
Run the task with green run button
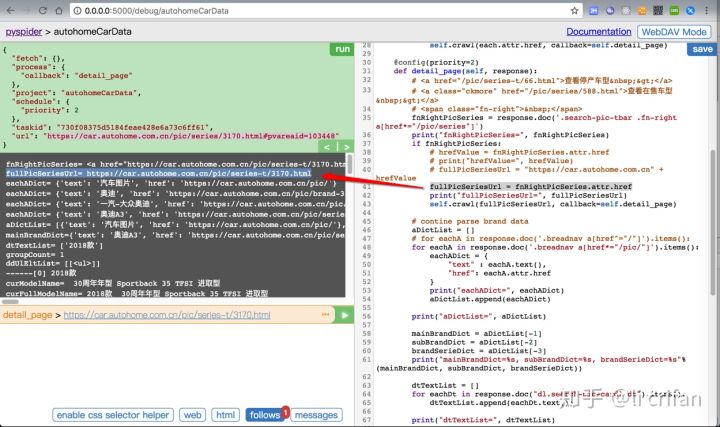click(x=342, y=49)
